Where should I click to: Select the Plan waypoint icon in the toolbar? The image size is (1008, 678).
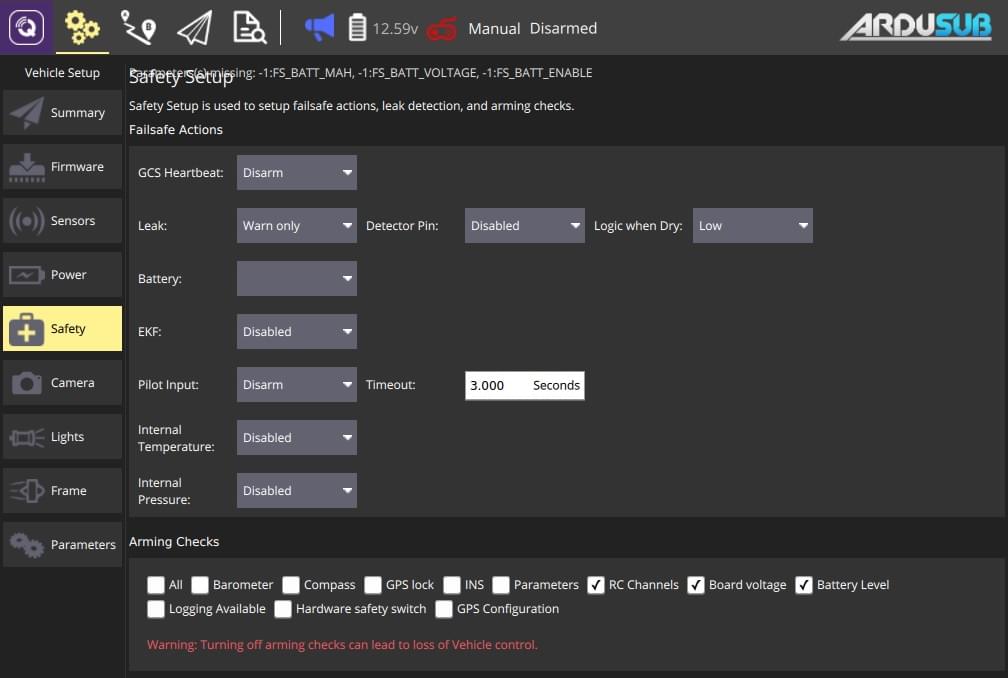click(139, 27)
